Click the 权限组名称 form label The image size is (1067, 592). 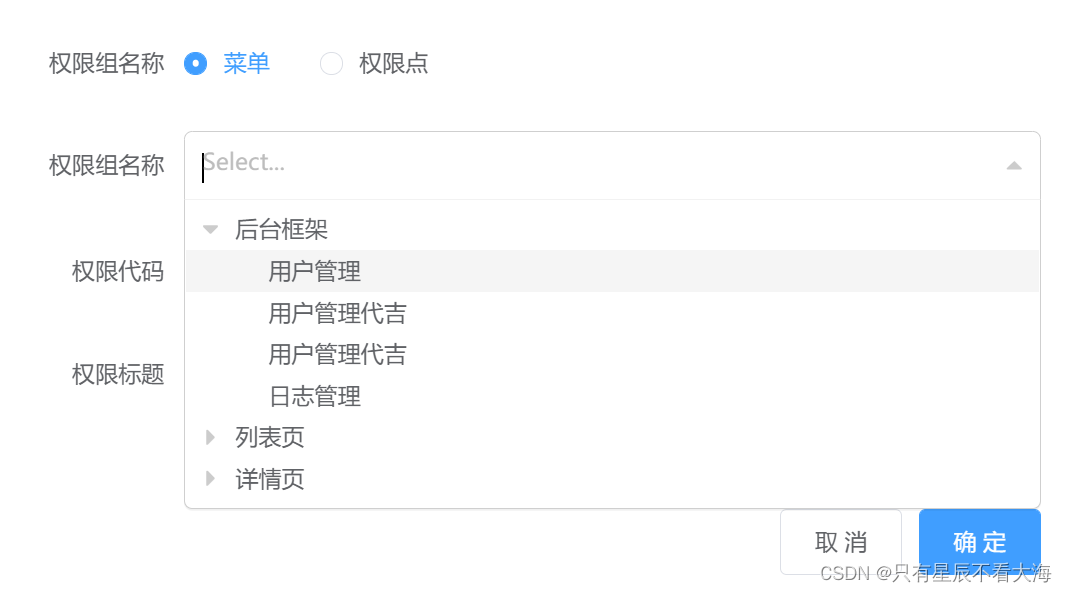[x=105, y=165]
